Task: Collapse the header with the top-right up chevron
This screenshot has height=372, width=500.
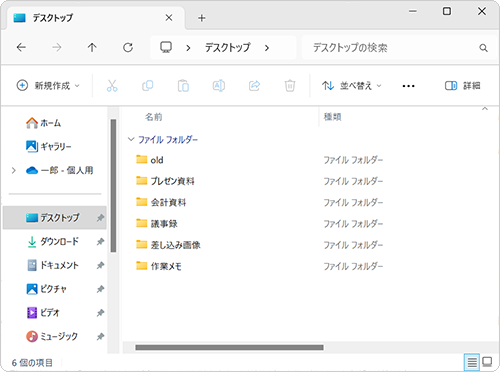Action: click(485, 109)
